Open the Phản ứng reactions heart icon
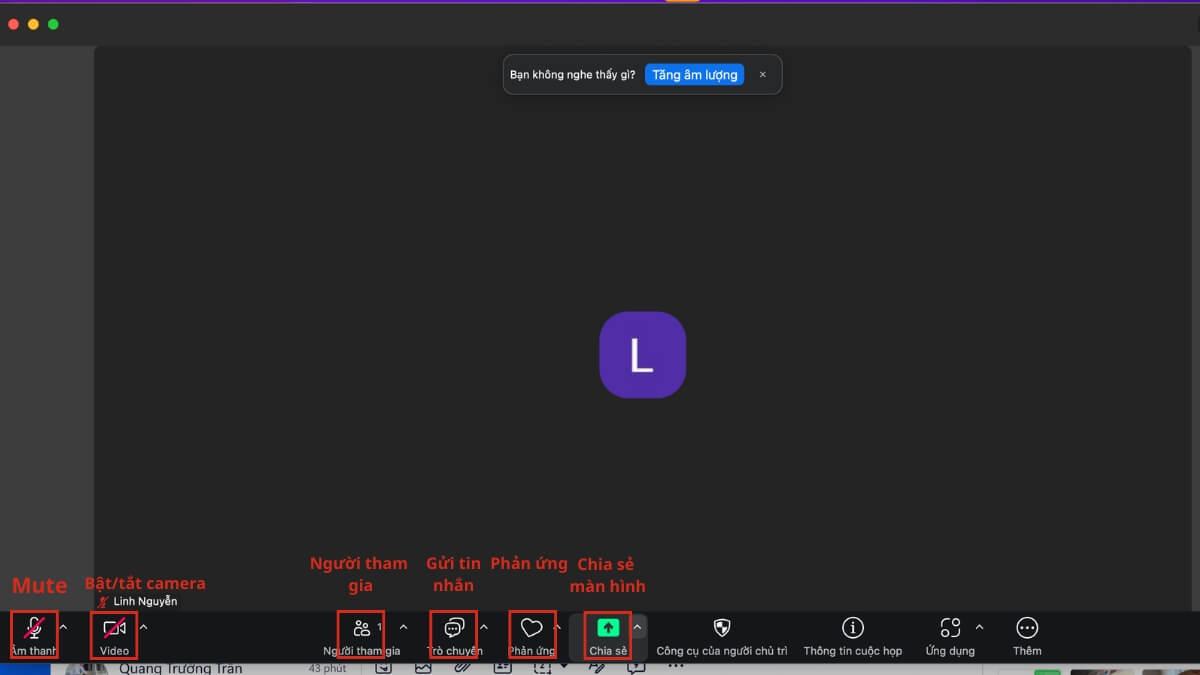 pyautogui.click(x=532, y=628)
